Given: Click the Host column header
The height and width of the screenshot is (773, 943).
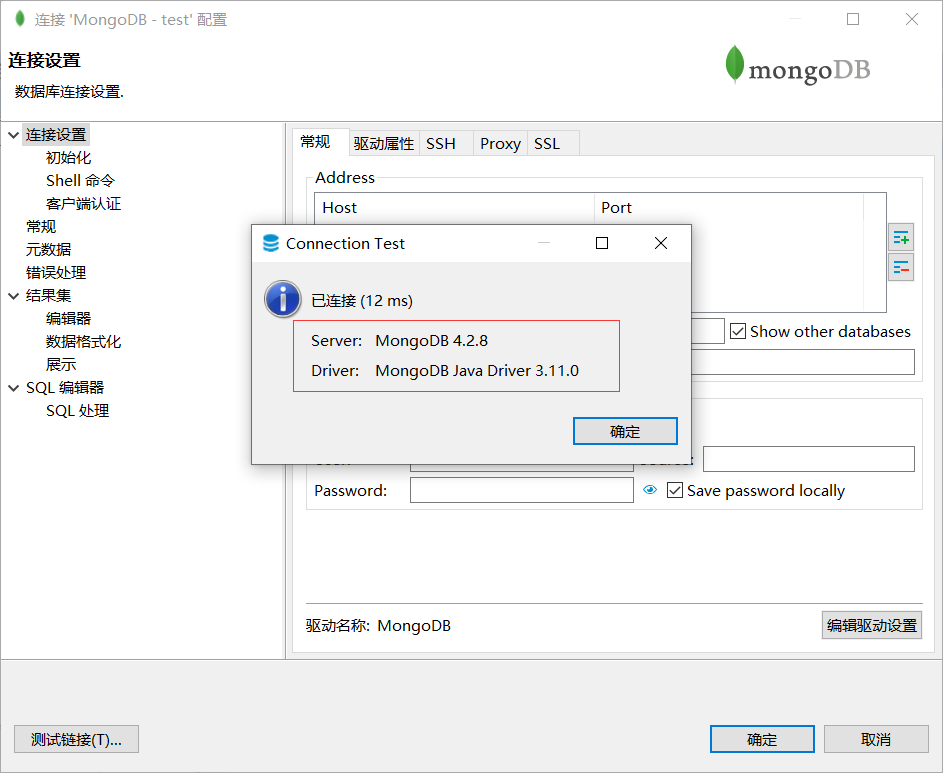Looking at the screenshot, I should tap(455, 208).
